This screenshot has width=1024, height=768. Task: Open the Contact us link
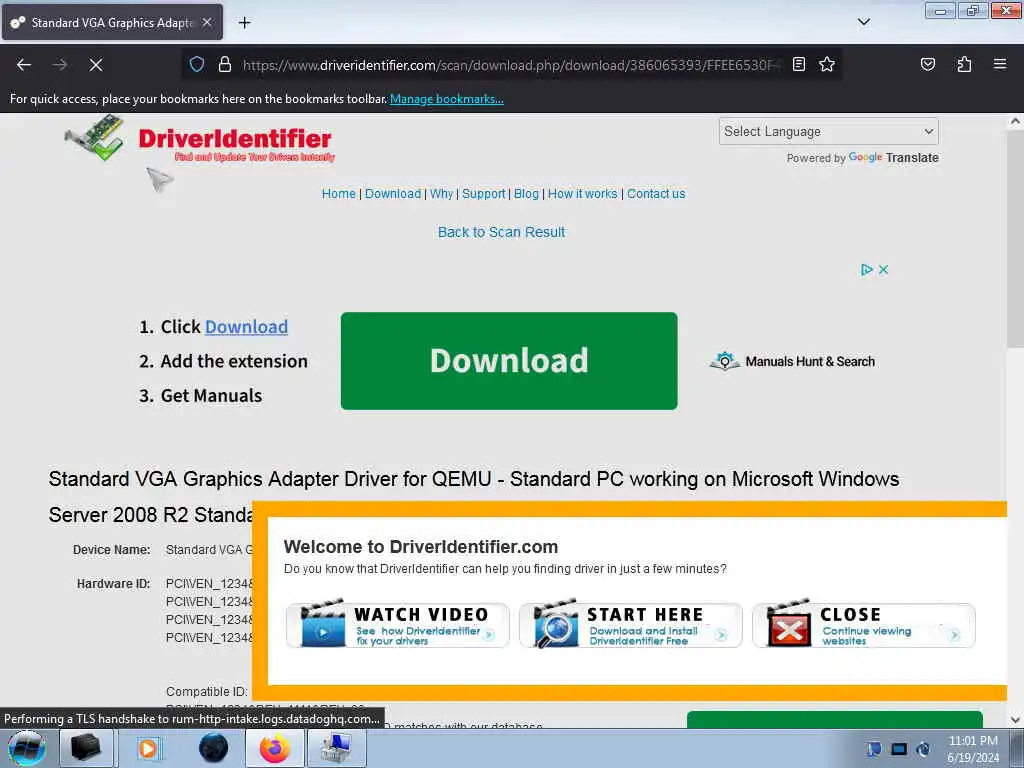tap(656, 194)
